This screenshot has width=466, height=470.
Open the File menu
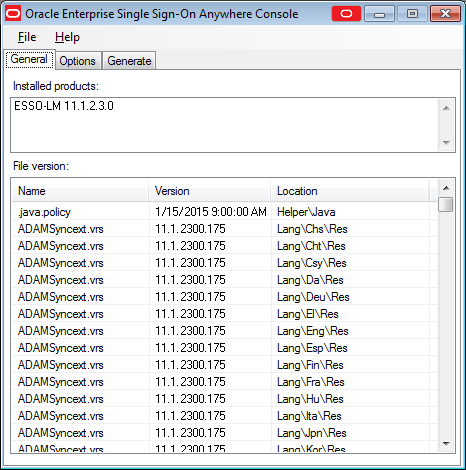tap(27, 37)
